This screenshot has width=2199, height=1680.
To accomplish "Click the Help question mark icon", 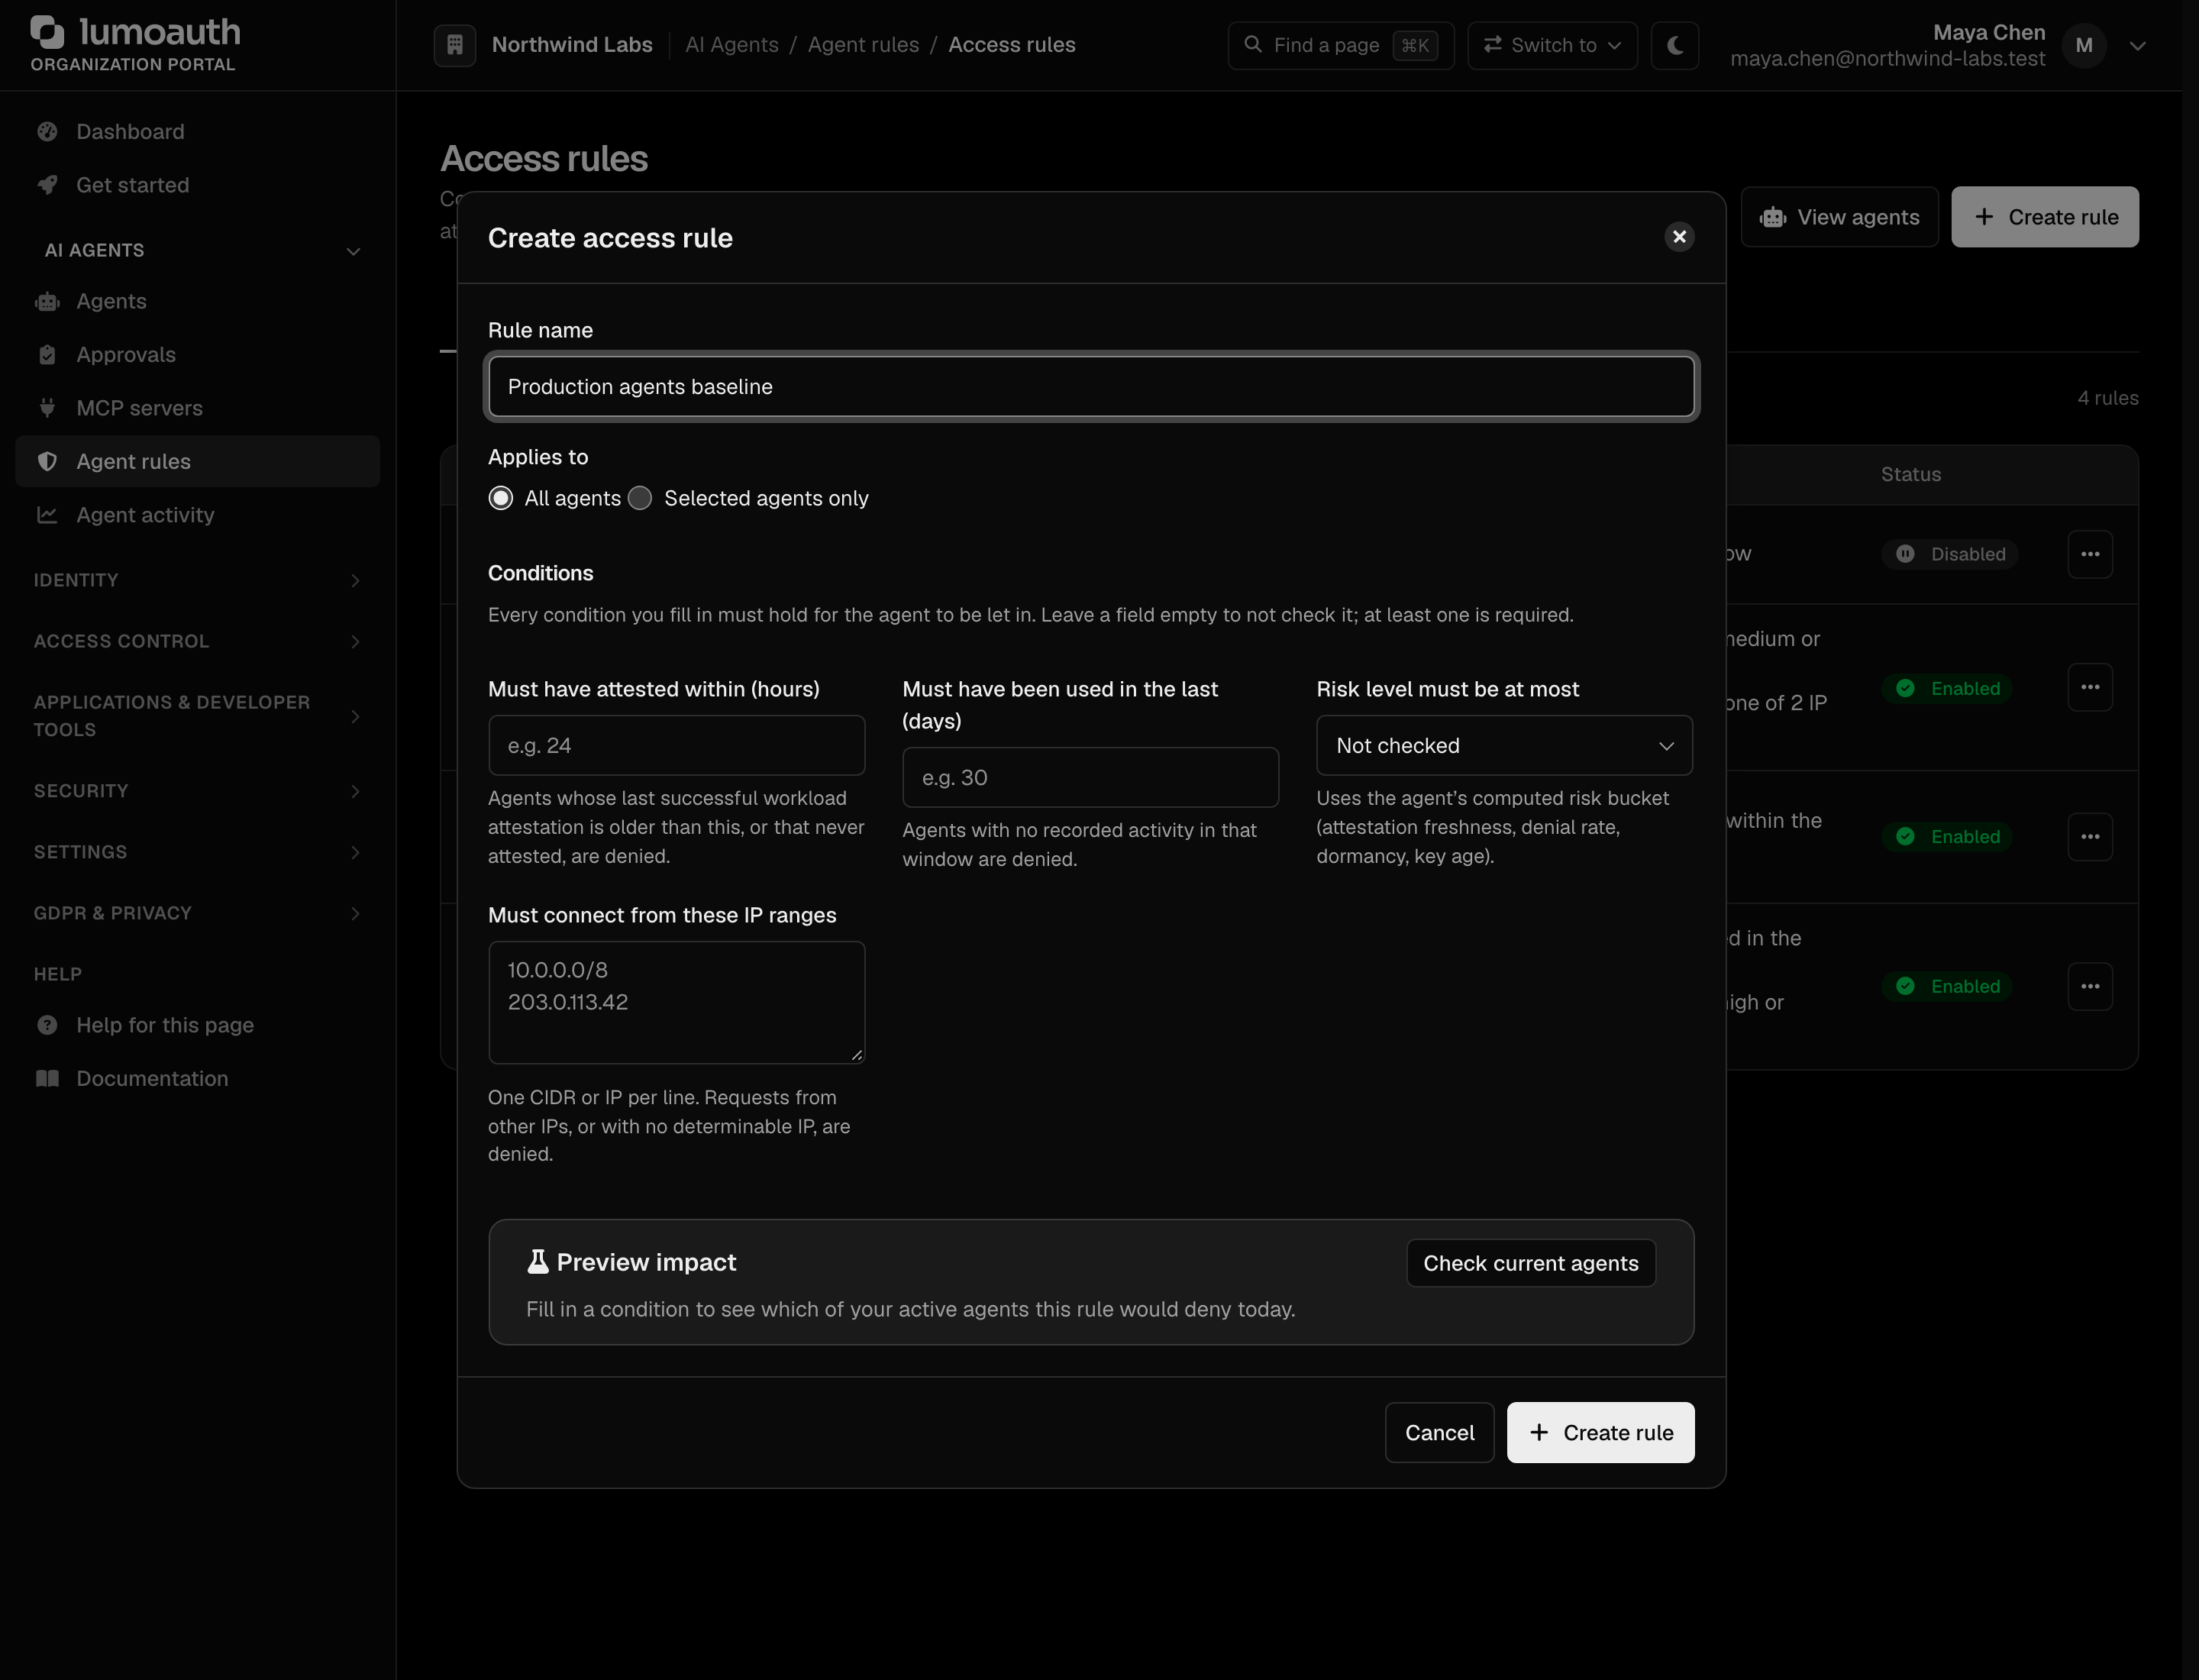I will [x=47, y=1025].
